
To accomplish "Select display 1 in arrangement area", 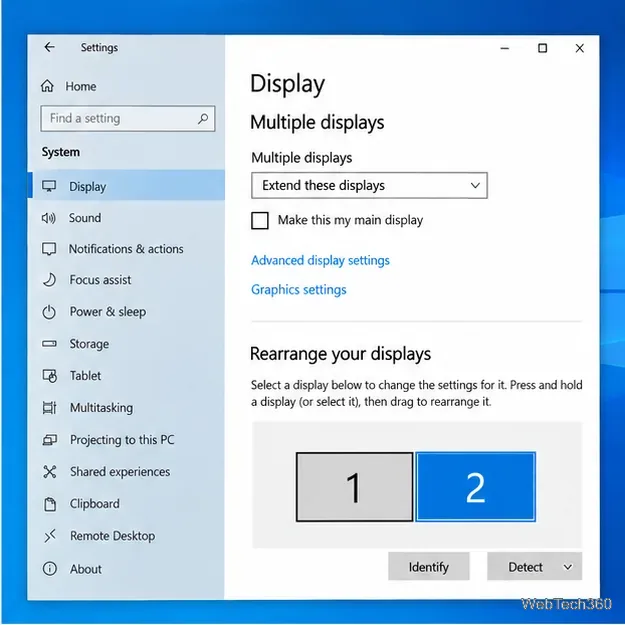I will coord(354,487).
